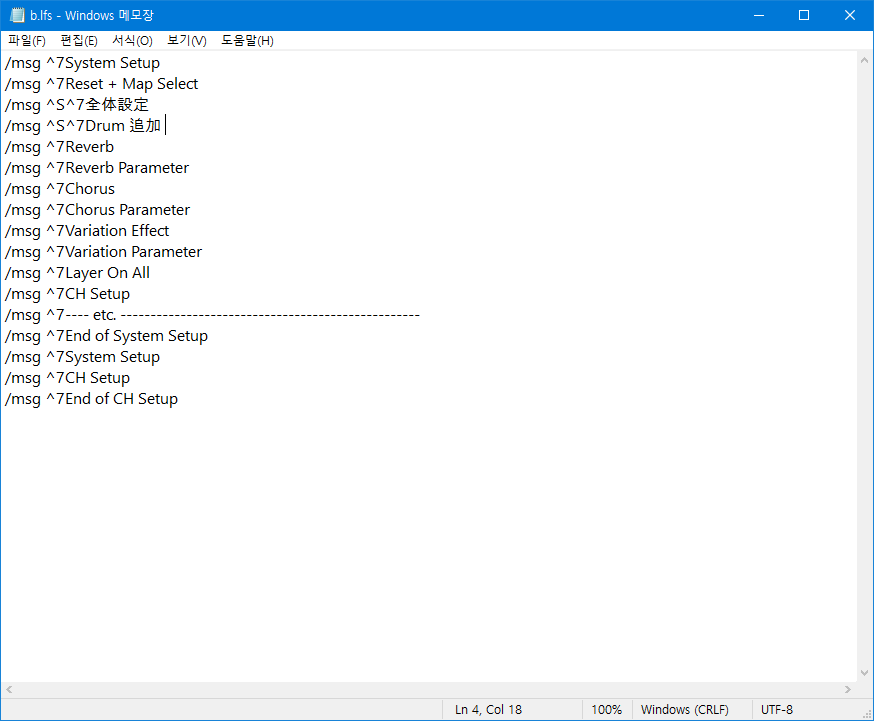
Task: Click the '---- etc.' separator line
Action: tap(212, 315)
